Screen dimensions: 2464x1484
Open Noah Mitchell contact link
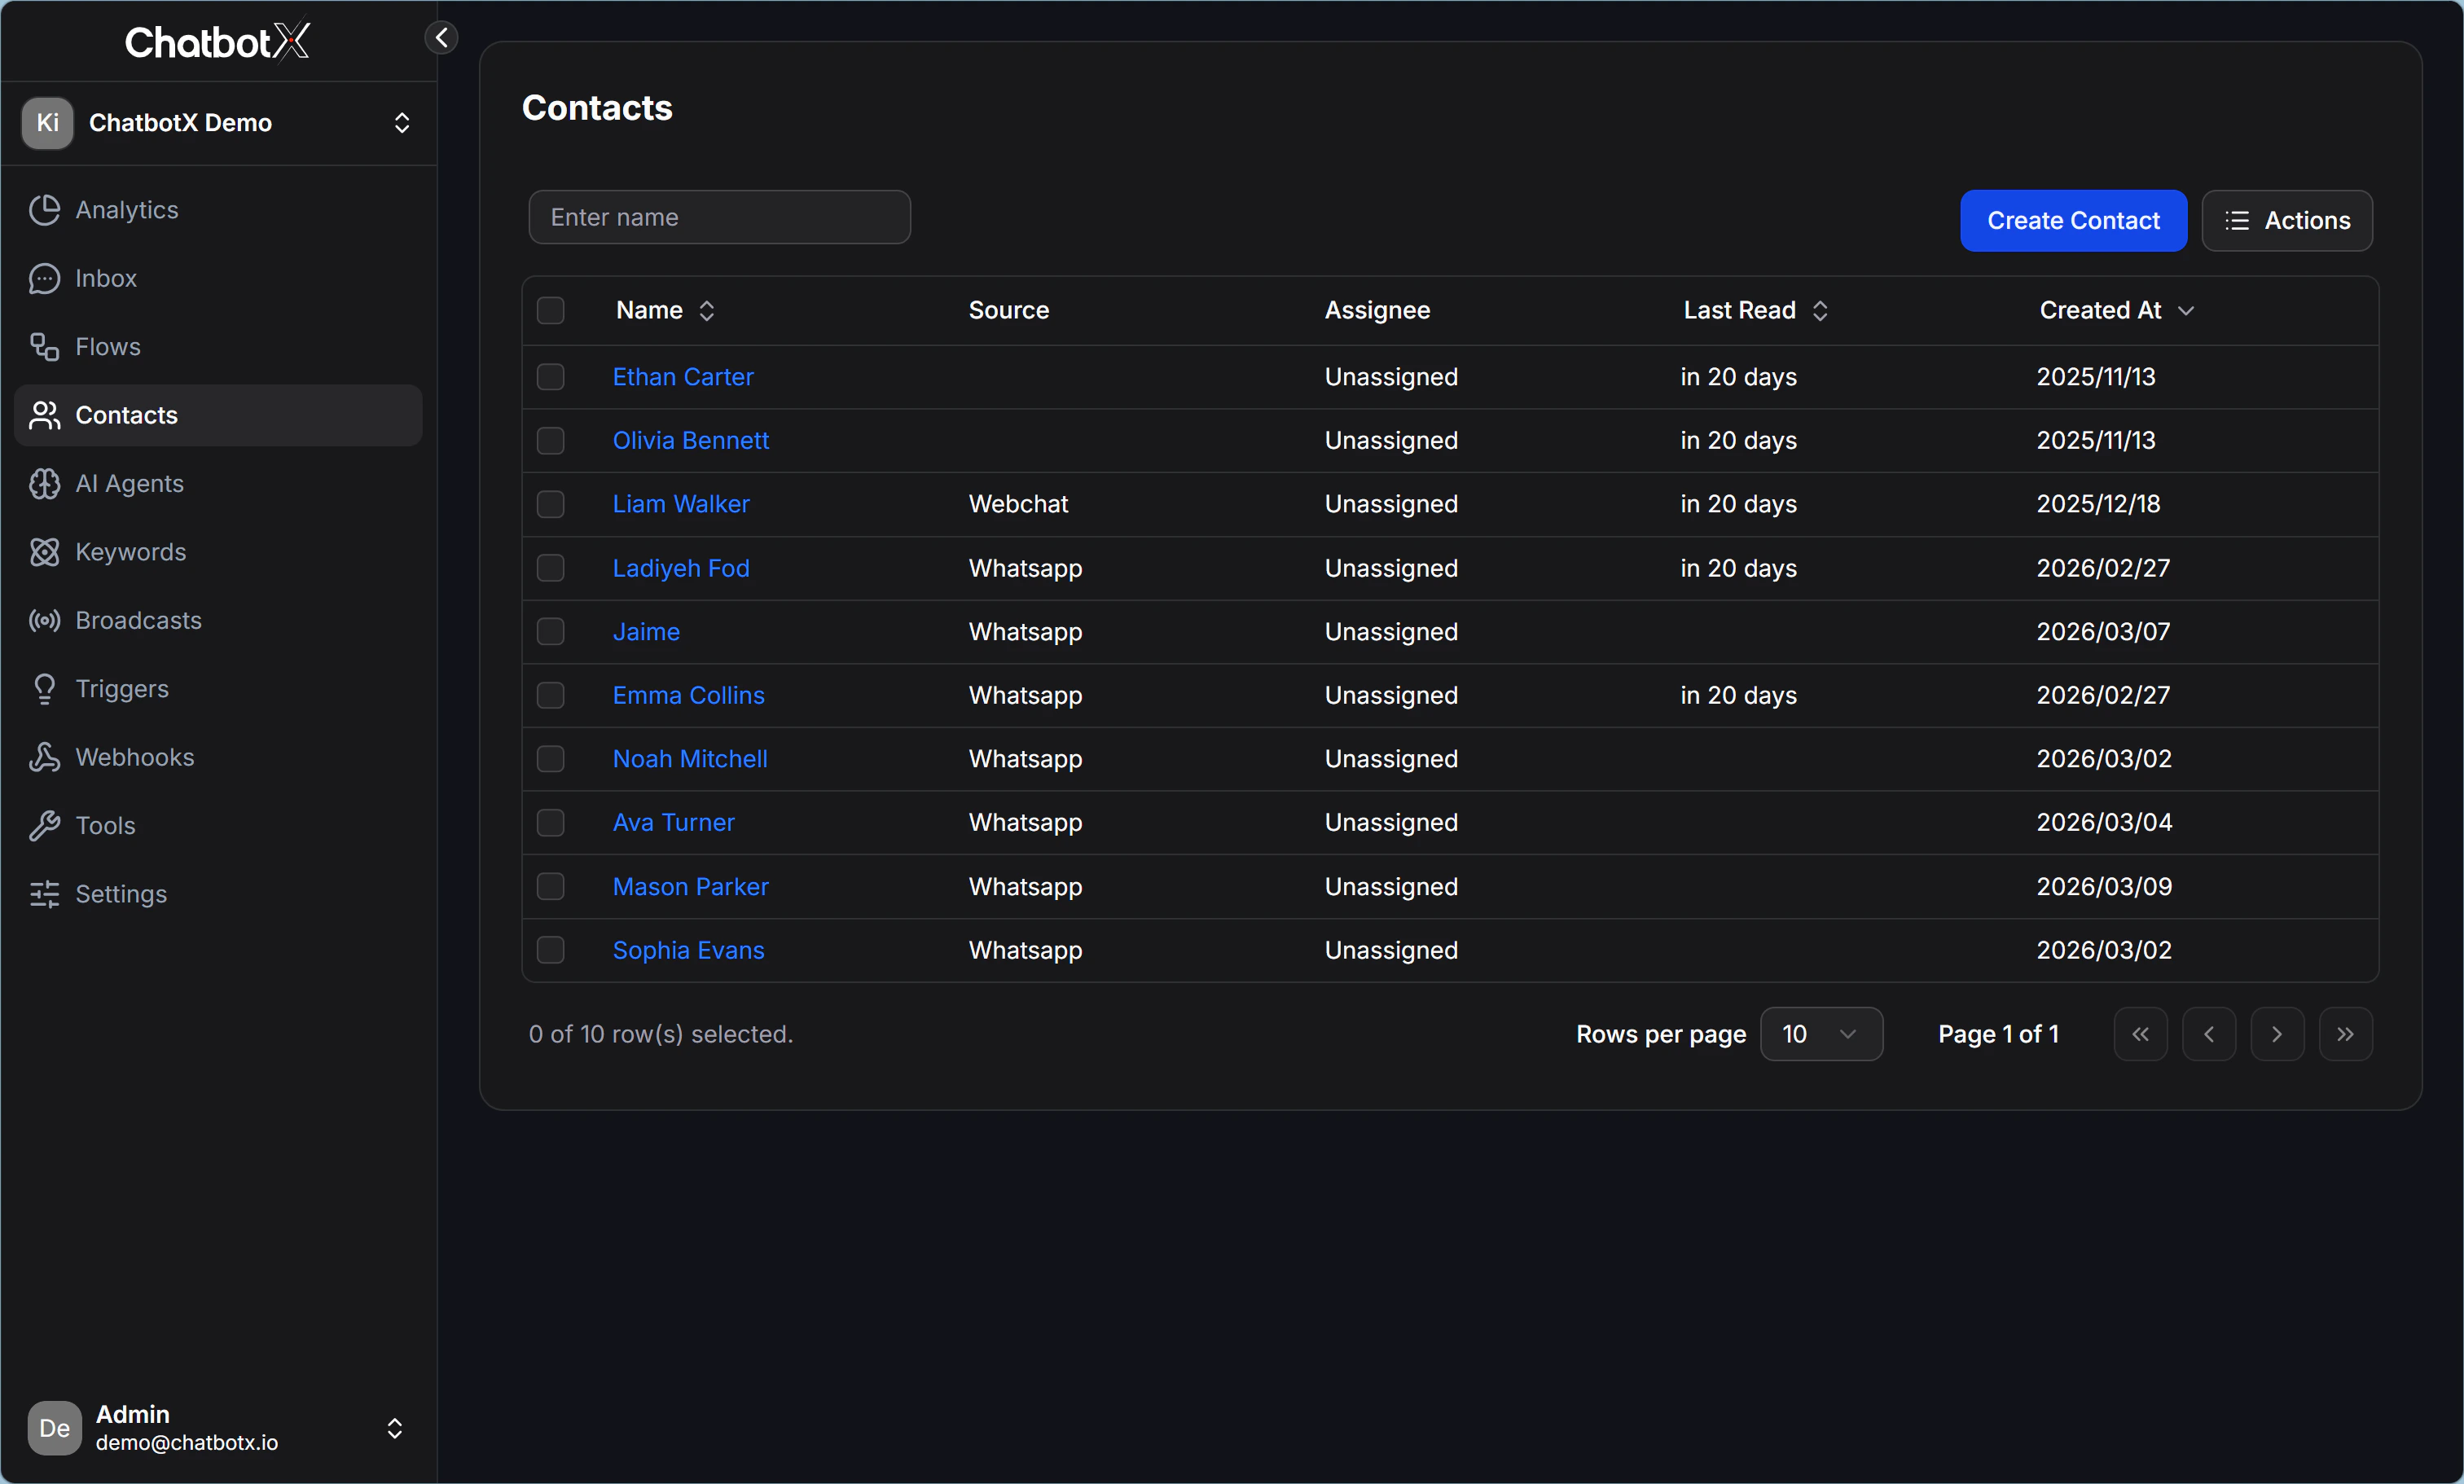click(690, 759)
